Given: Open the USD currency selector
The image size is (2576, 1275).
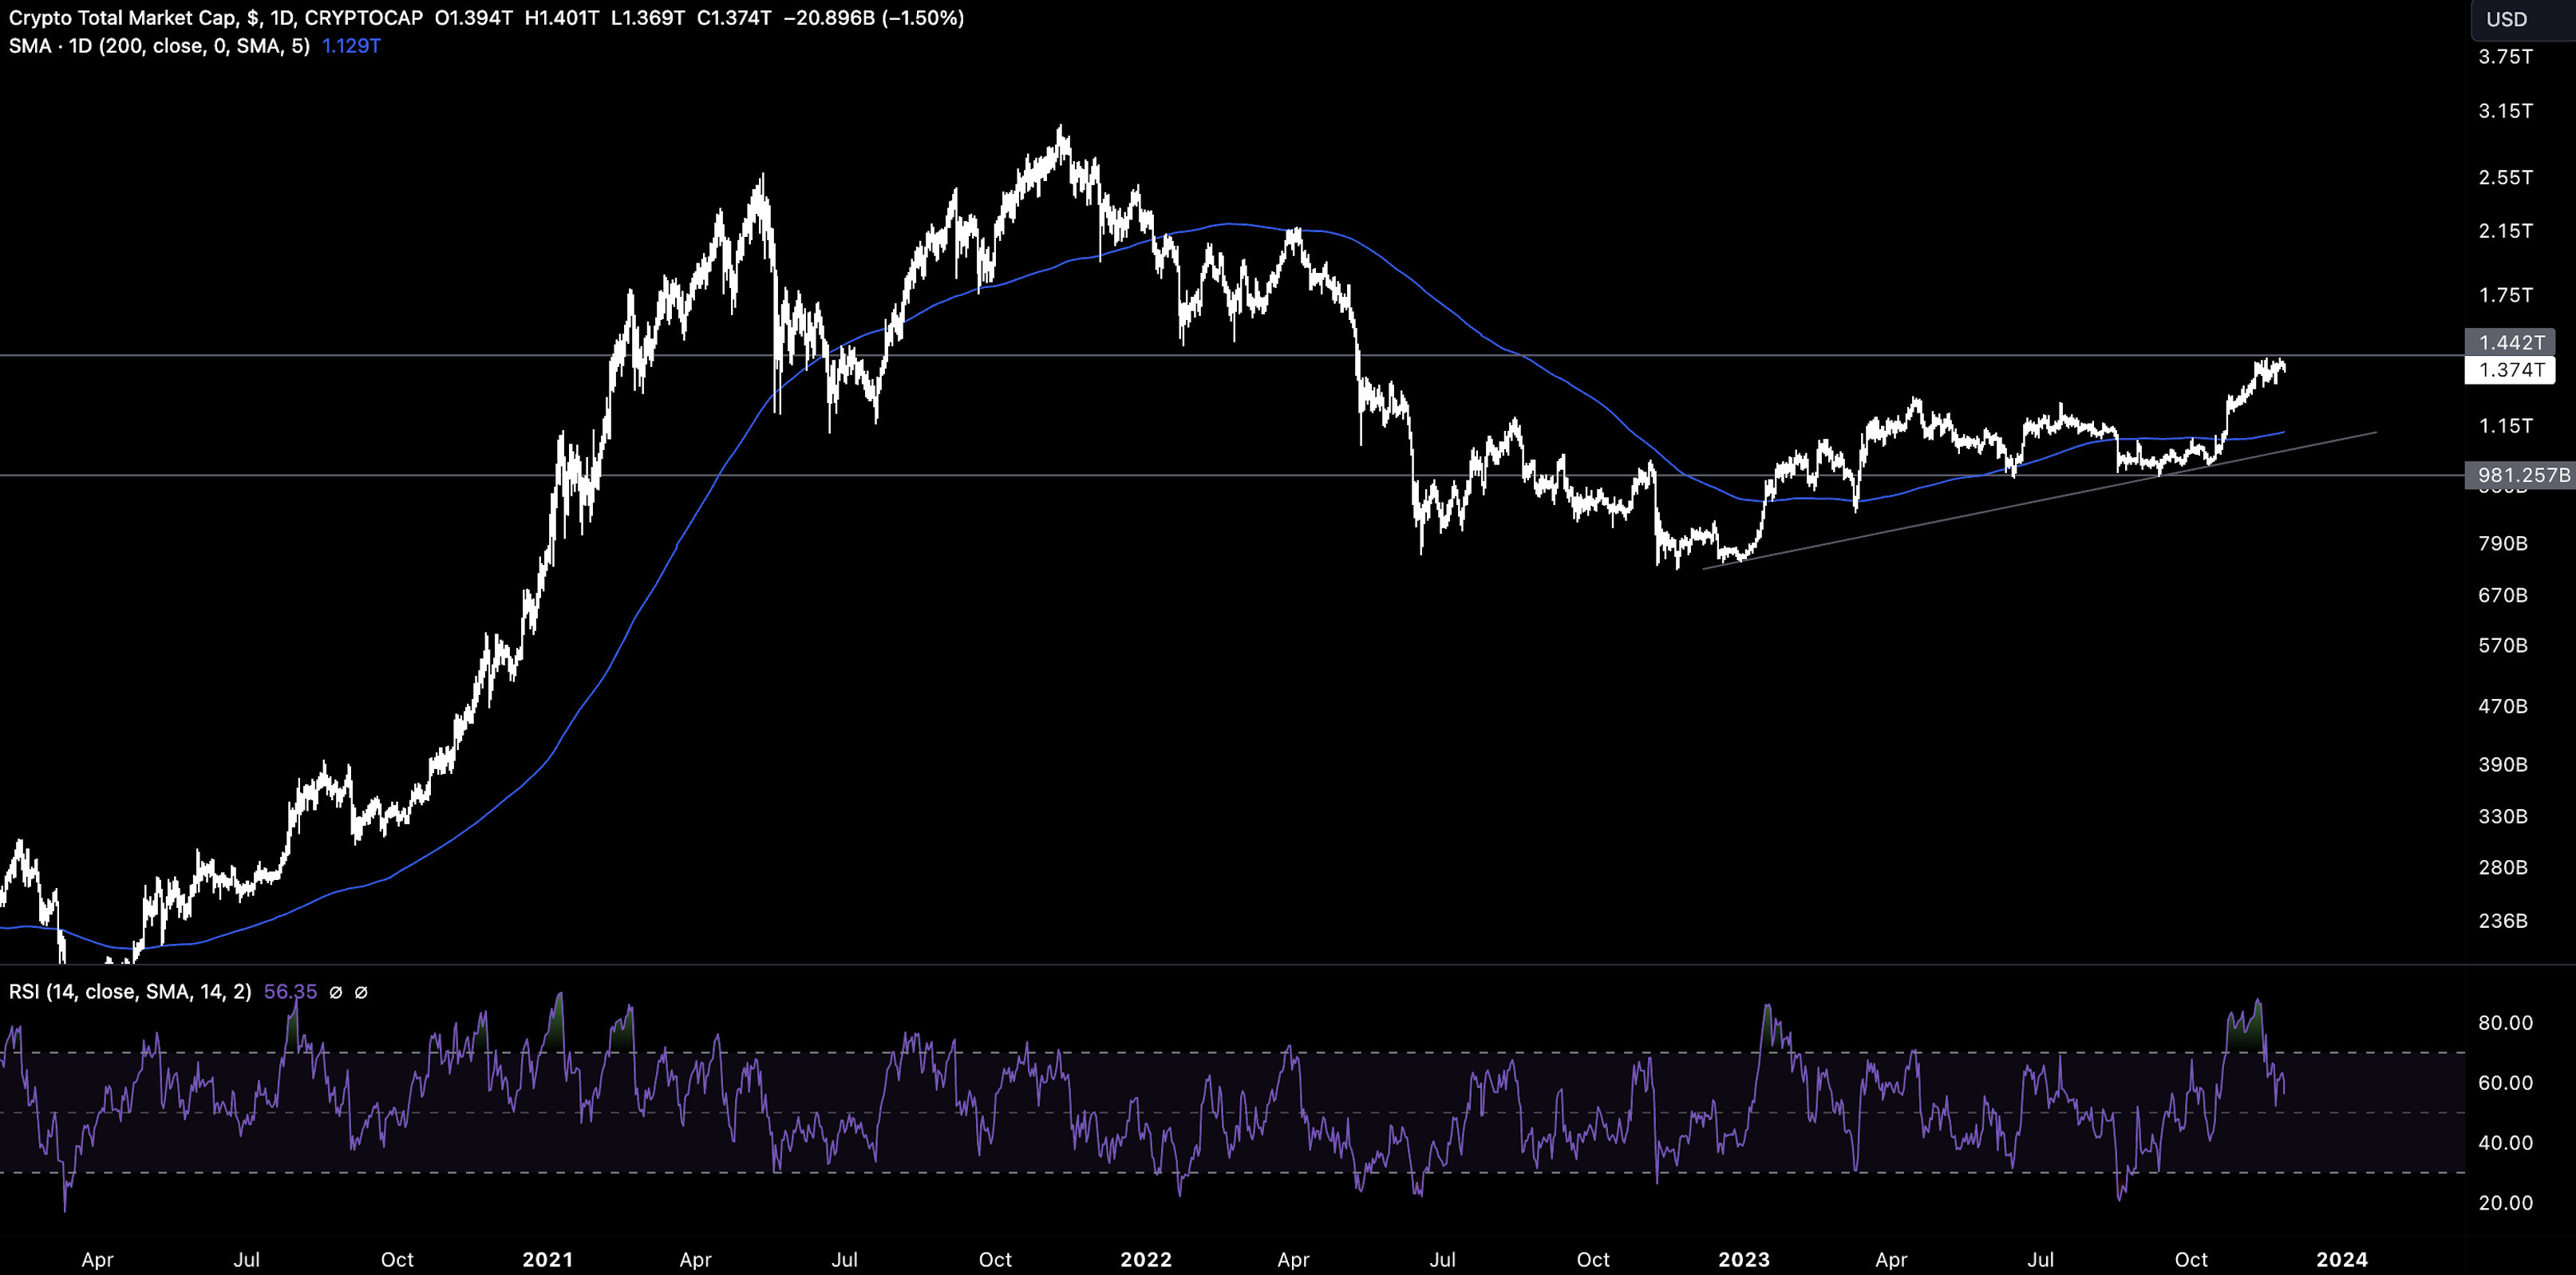Looking at the screenshot, I should 2506,19.
